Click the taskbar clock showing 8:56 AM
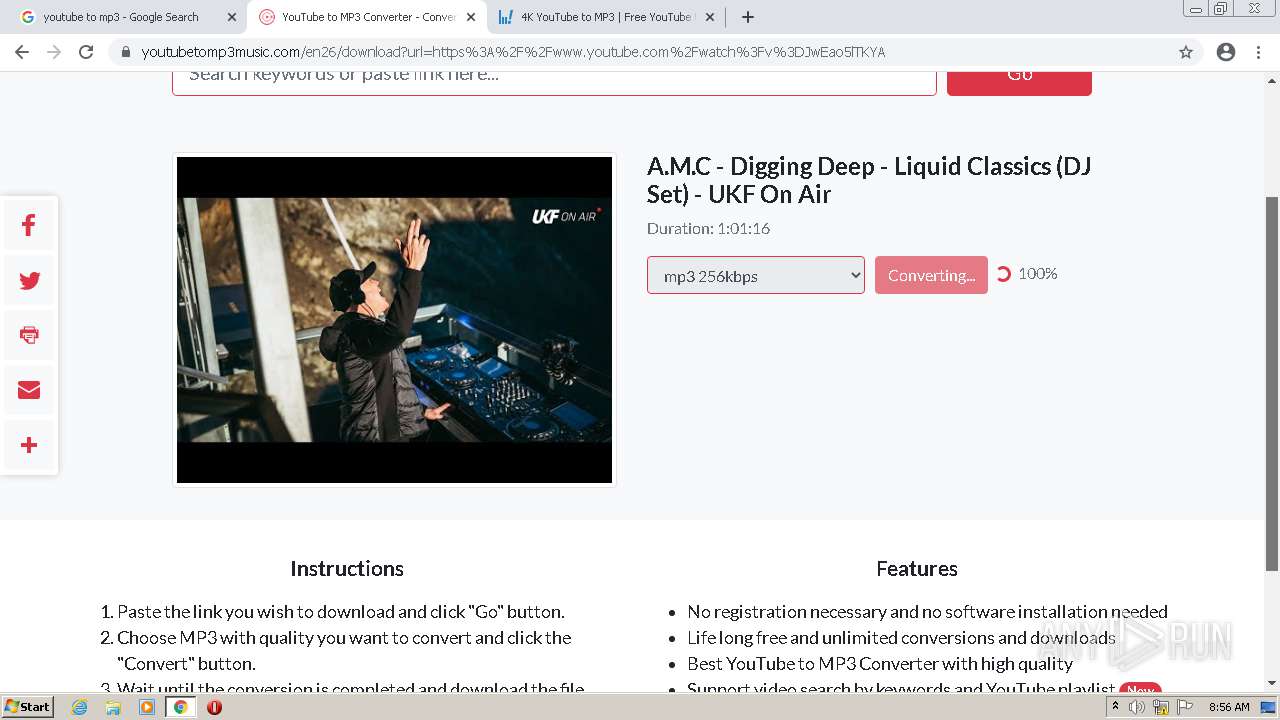1280x720 pixels. [1229, 707]
